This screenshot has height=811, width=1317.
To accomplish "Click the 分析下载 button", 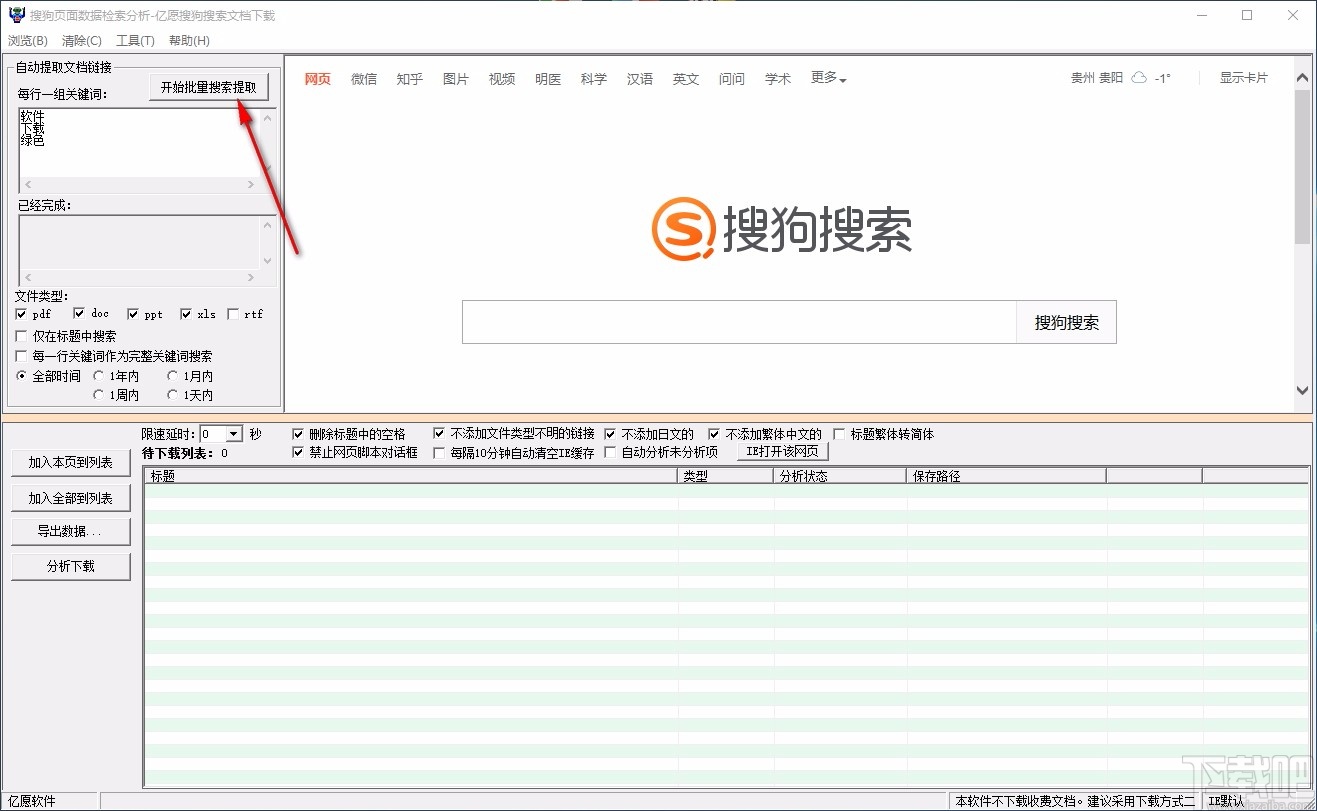I will pyautogui.click(x=70, y=566).
